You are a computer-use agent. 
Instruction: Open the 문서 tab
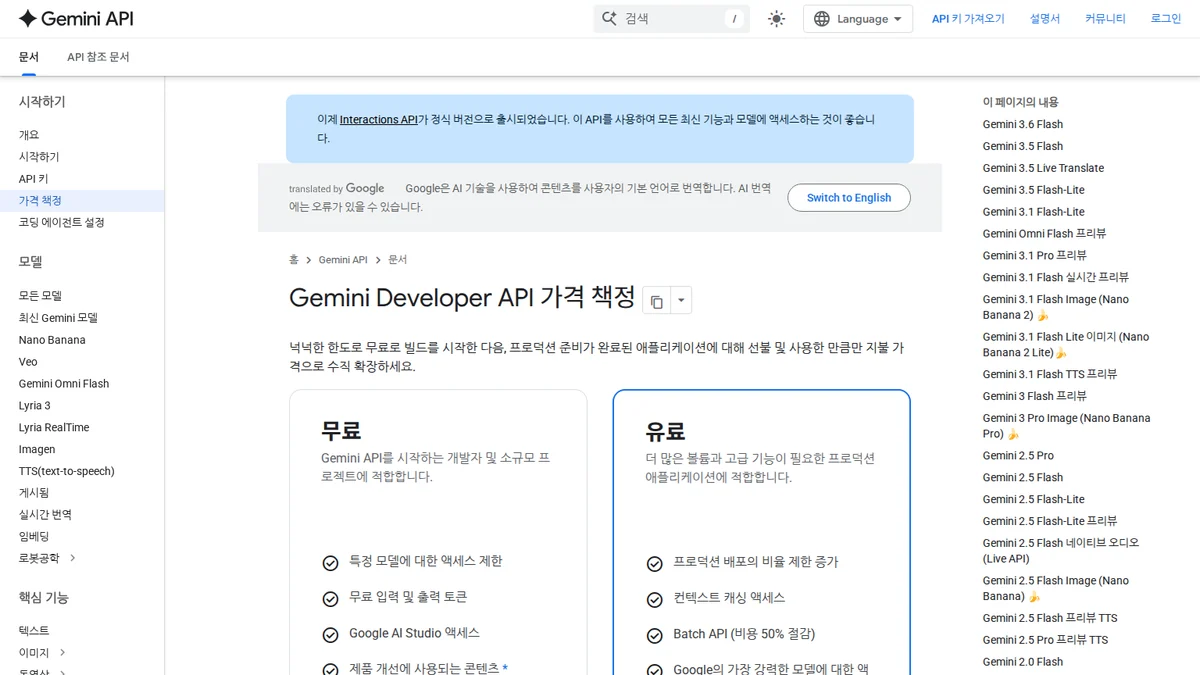pyautogui.click(x=29, y=57)
